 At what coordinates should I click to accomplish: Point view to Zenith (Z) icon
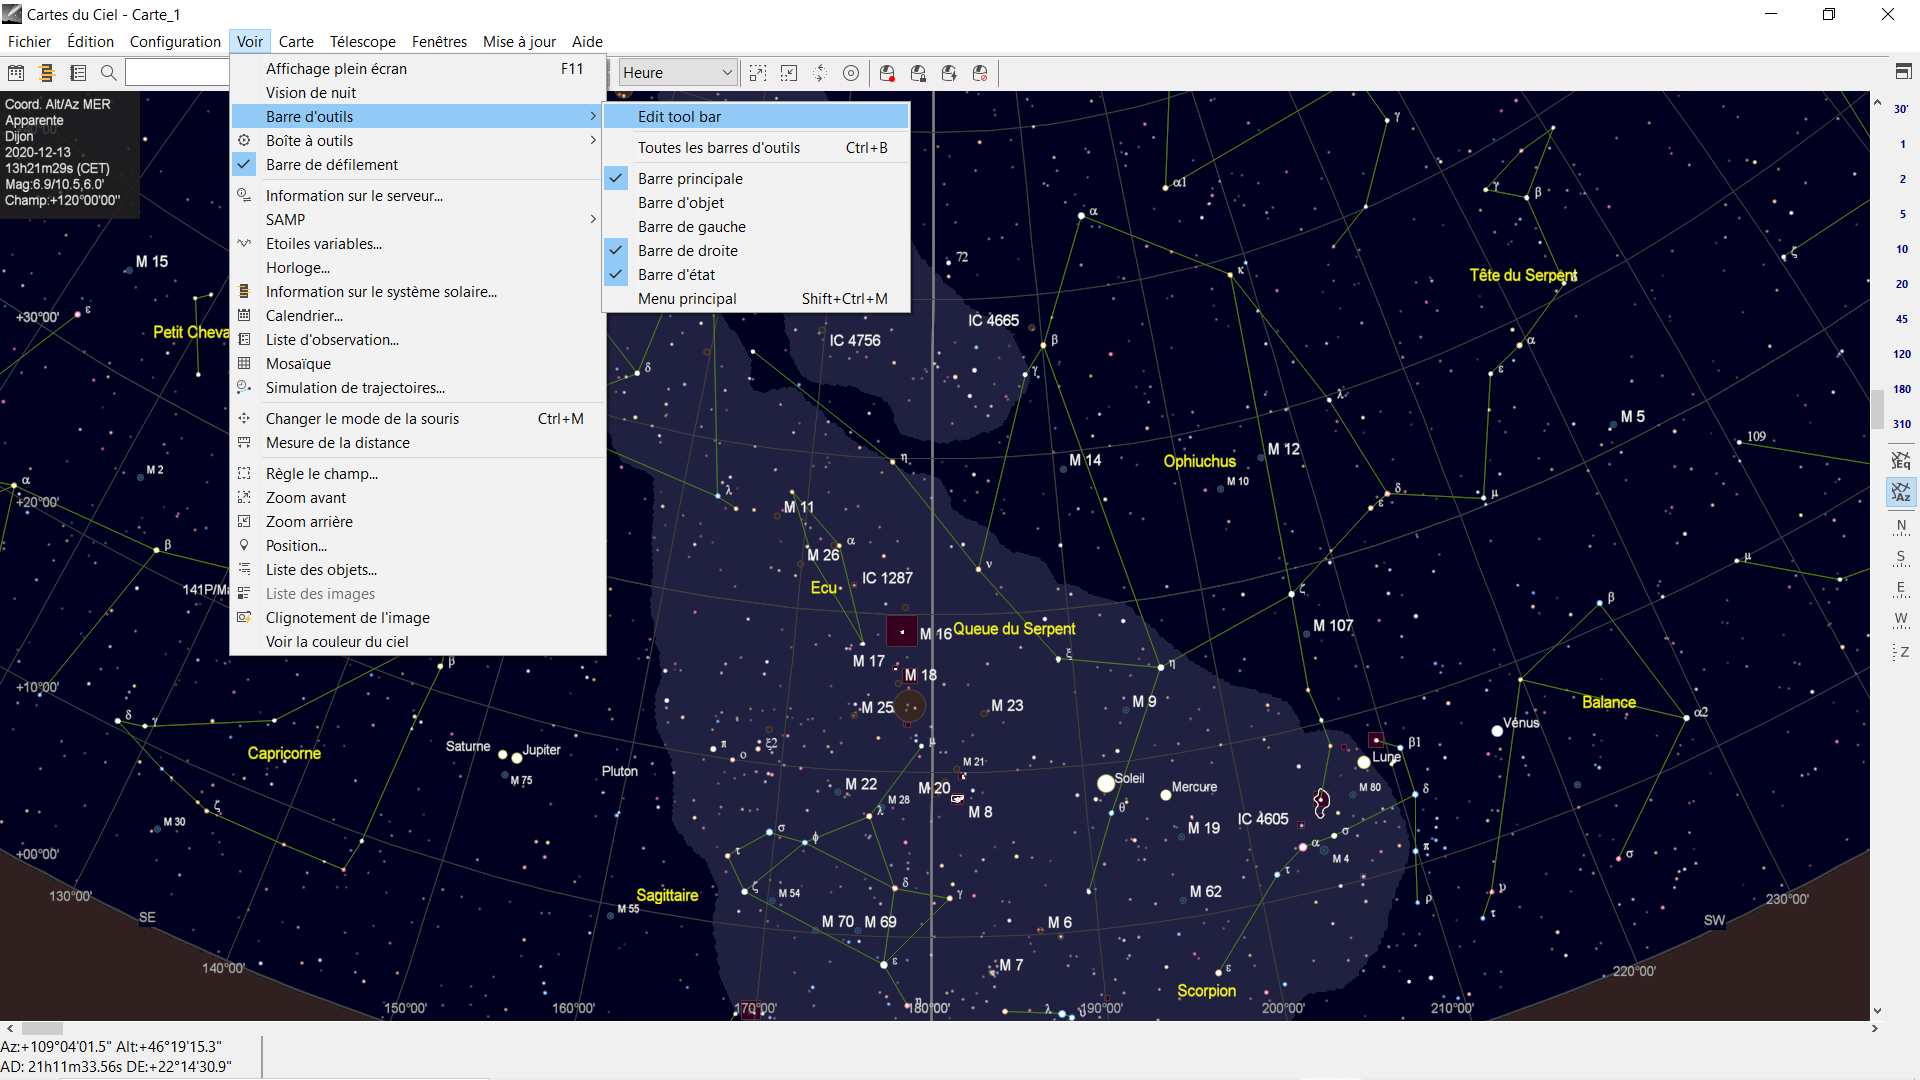click(x=1900, y=652)
